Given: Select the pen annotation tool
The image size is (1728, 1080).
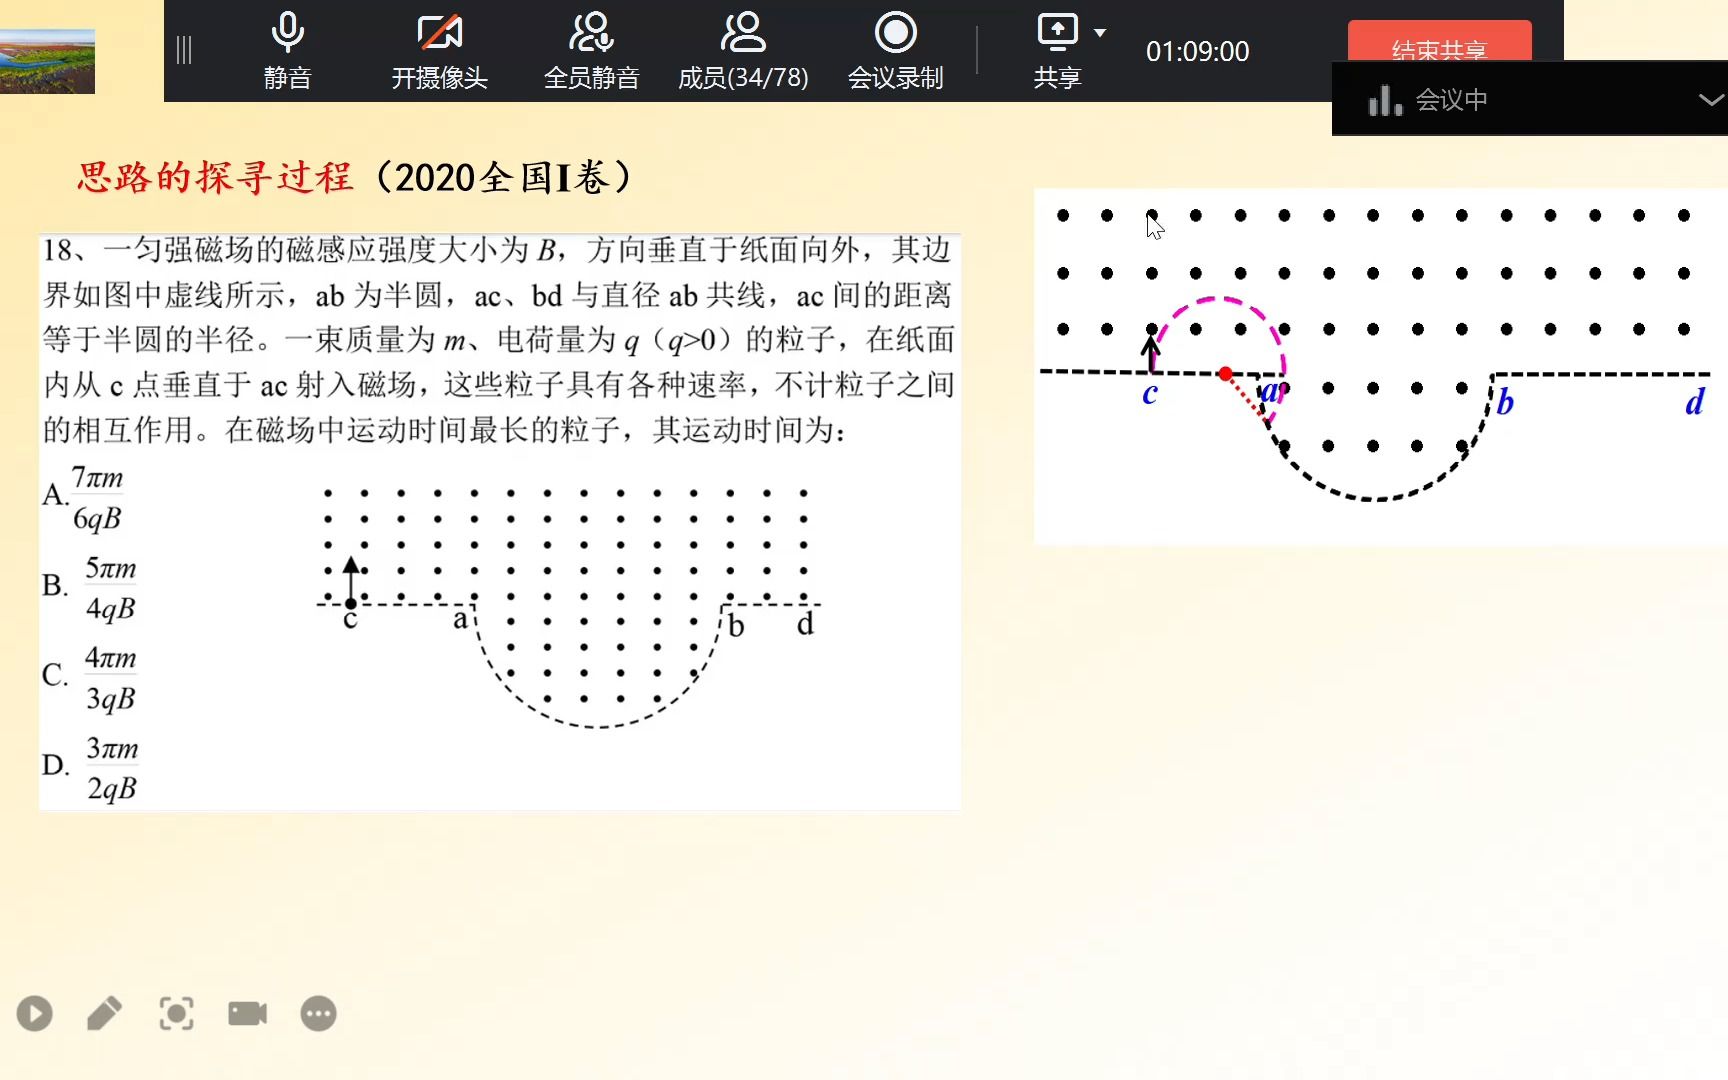Looking at the screenshot, I should [105, 1013].
